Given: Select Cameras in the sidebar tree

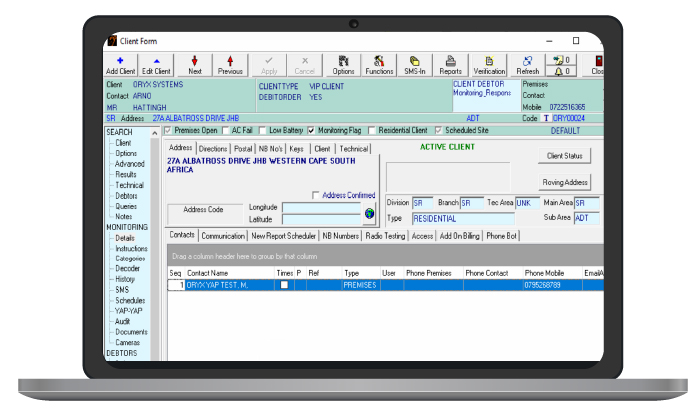Looking at the screenshot, I should tap(127, 343).
